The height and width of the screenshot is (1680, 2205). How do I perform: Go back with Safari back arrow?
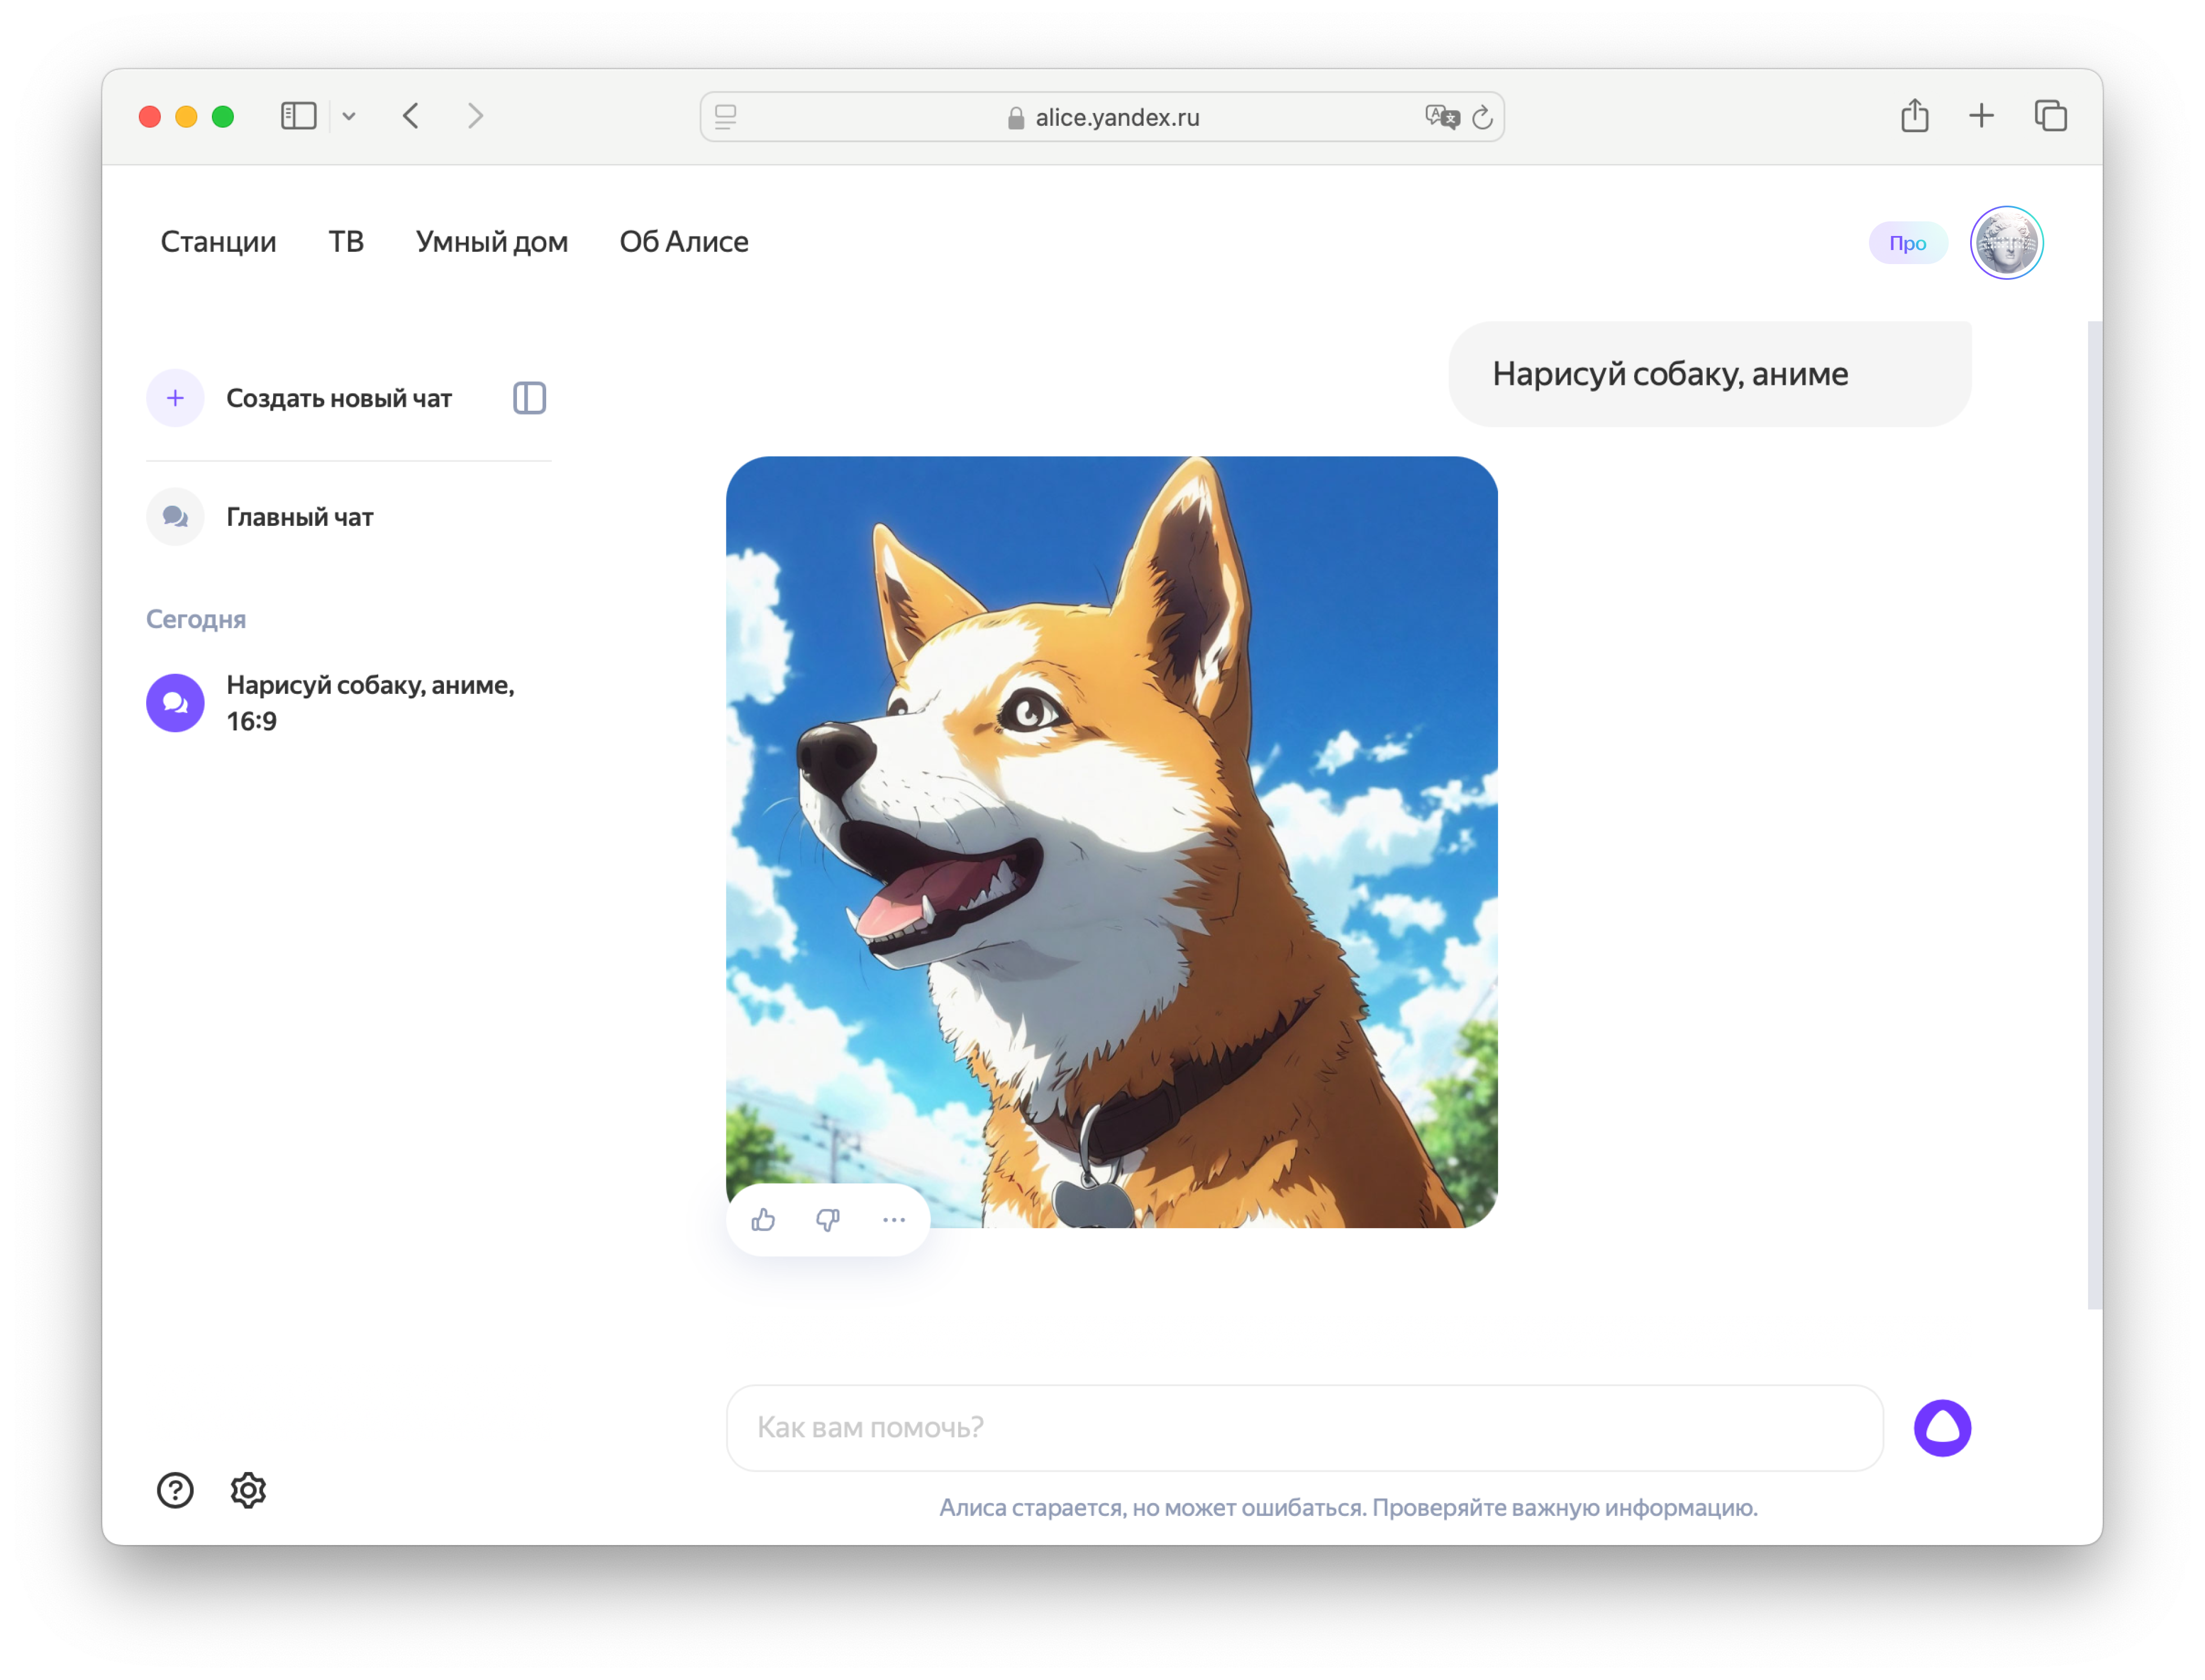[x=411, y=116]
